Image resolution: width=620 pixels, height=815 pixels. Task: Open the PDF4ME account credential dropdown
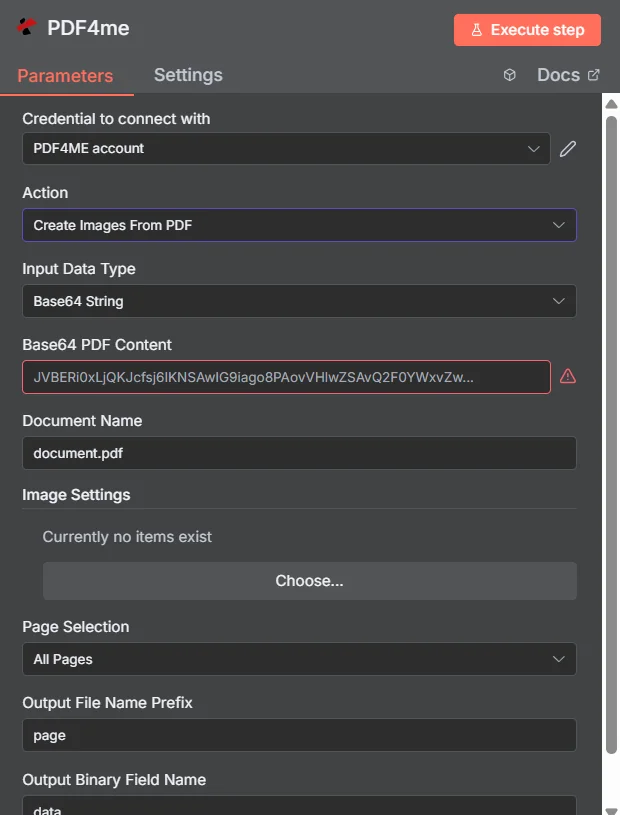(x=286, y=149)
